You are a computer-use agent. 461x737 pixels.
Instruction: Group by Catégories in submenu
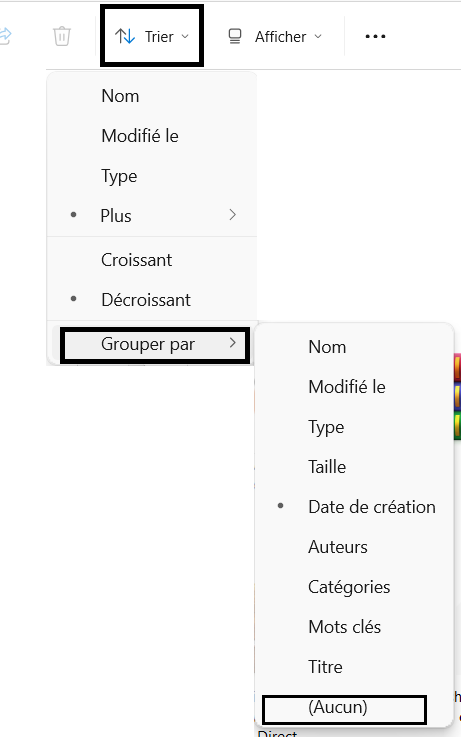pyautogui.click(x=354, y=587)
